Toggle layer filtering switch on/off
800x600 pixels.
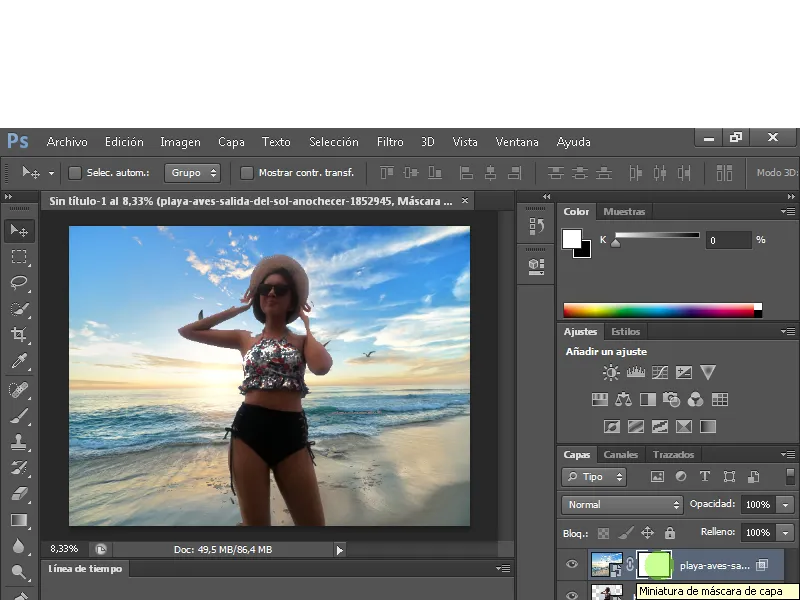790,477
